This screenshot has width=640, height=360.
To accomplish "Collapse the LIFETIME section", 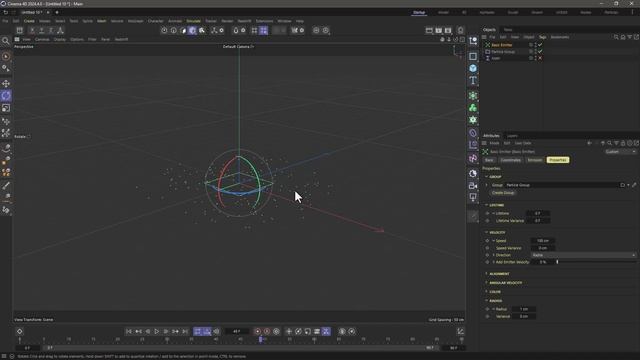I will pos(487,205).
